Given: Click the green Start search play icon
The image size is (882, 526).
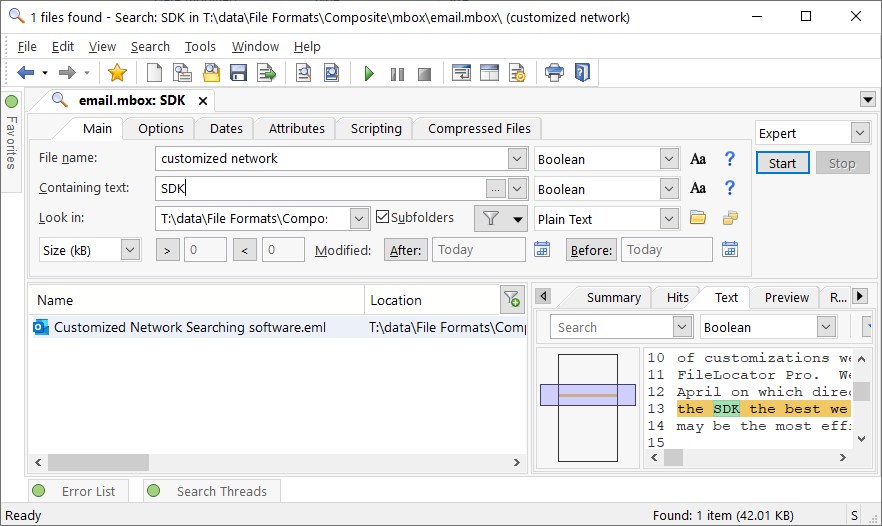Looking at the screenshot, I should click(369, 73).
